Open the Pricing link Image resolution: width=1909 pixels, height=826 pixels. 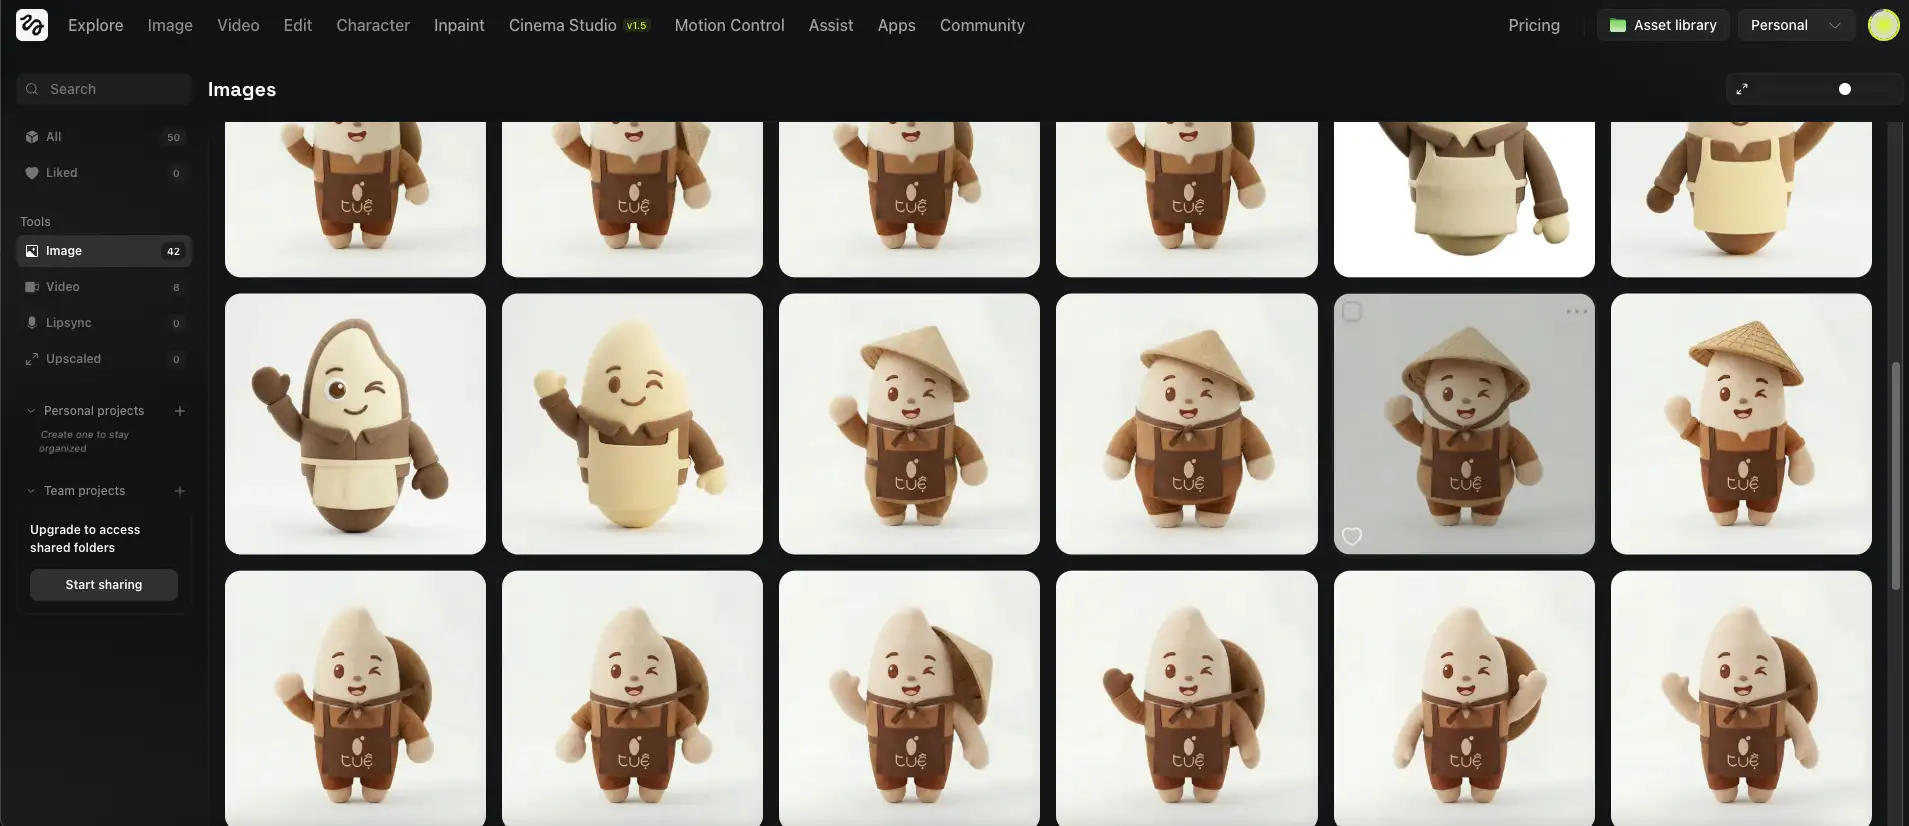(x=1533, y=25)
